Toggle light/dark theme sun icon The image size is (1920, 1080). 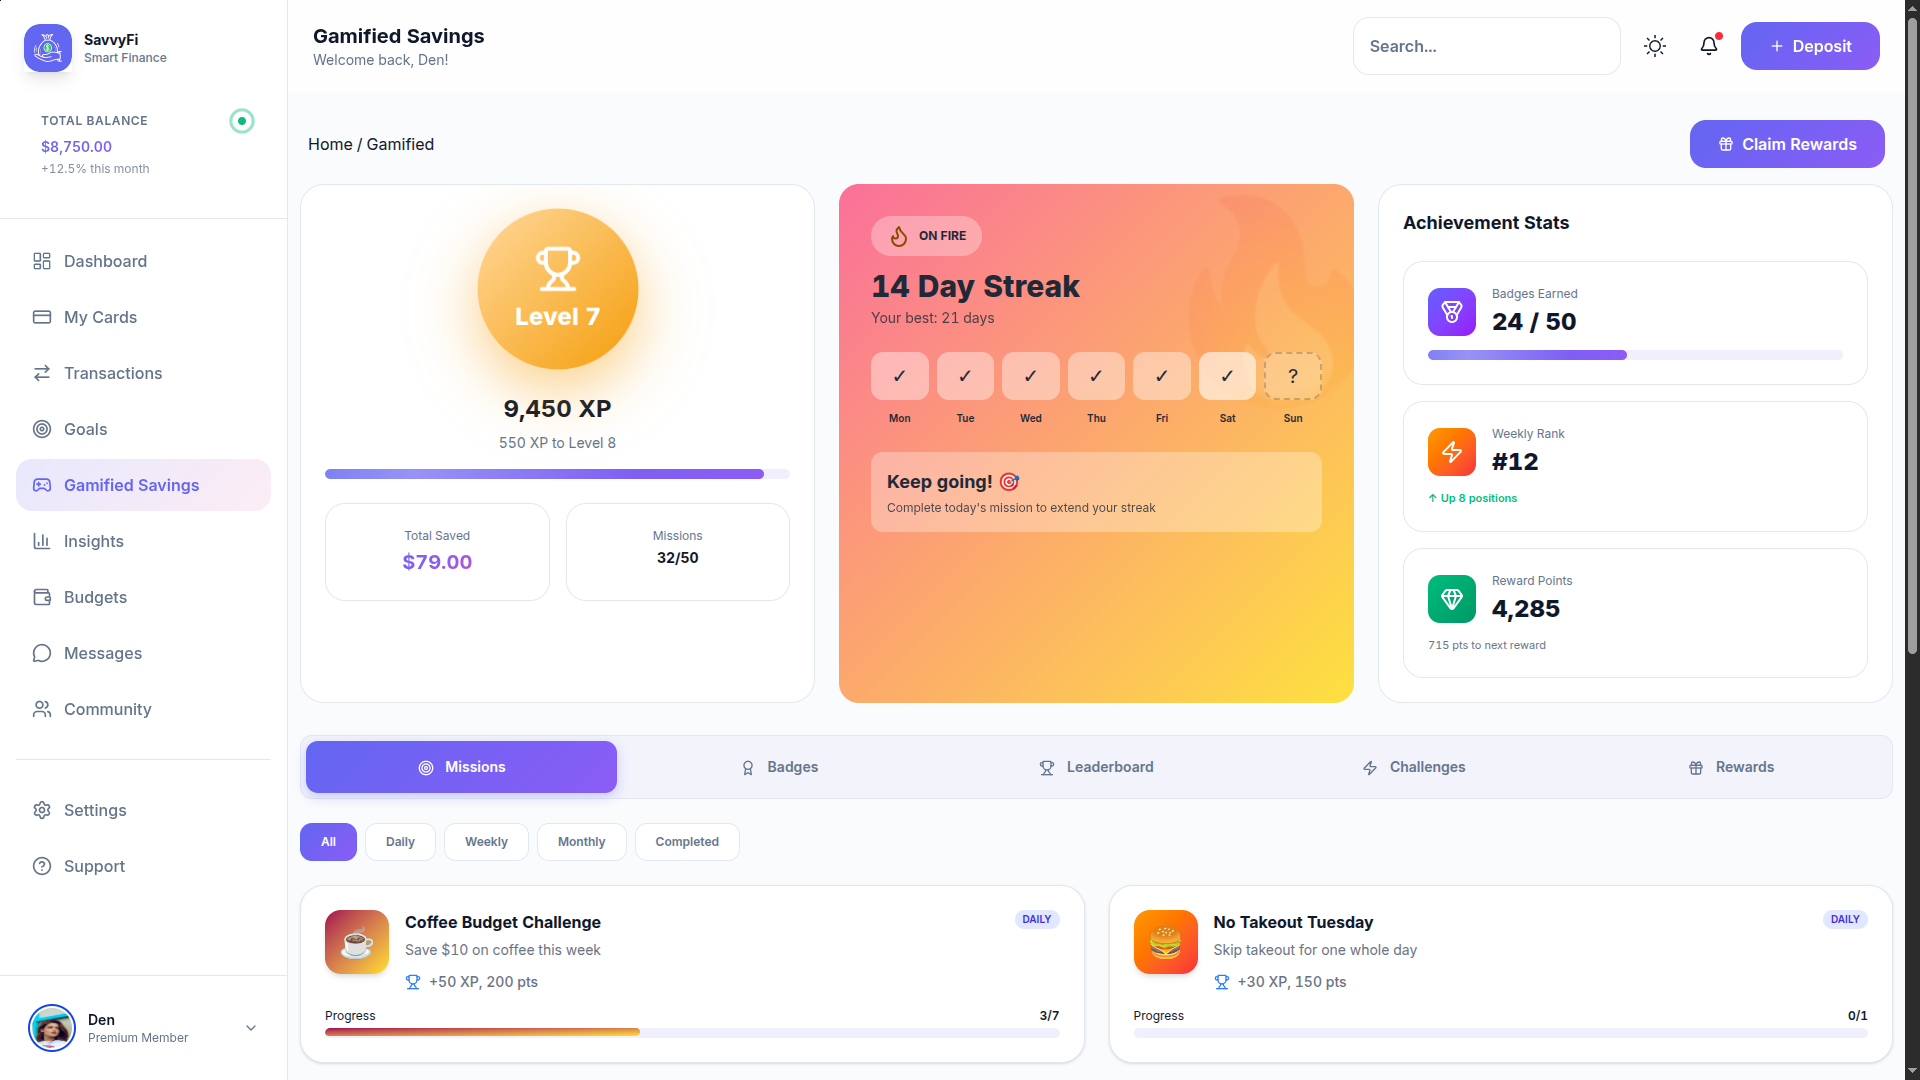click(1655, 46)
